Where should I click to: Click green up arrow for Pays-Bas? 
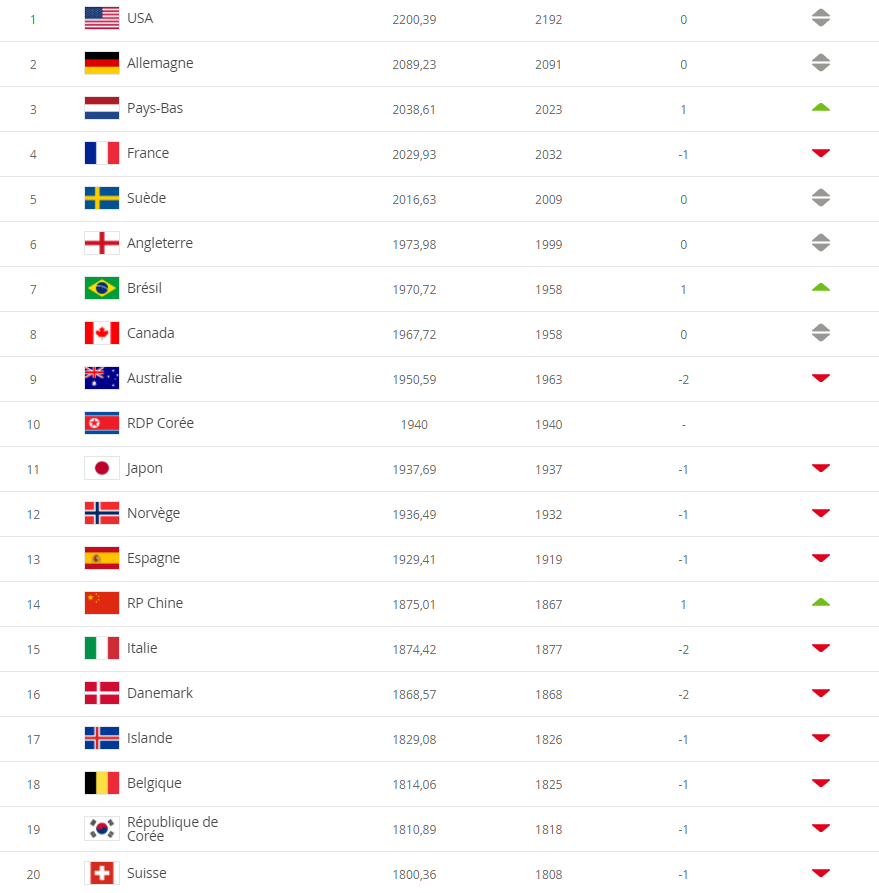pyautogui.click(x=821, y=108)
